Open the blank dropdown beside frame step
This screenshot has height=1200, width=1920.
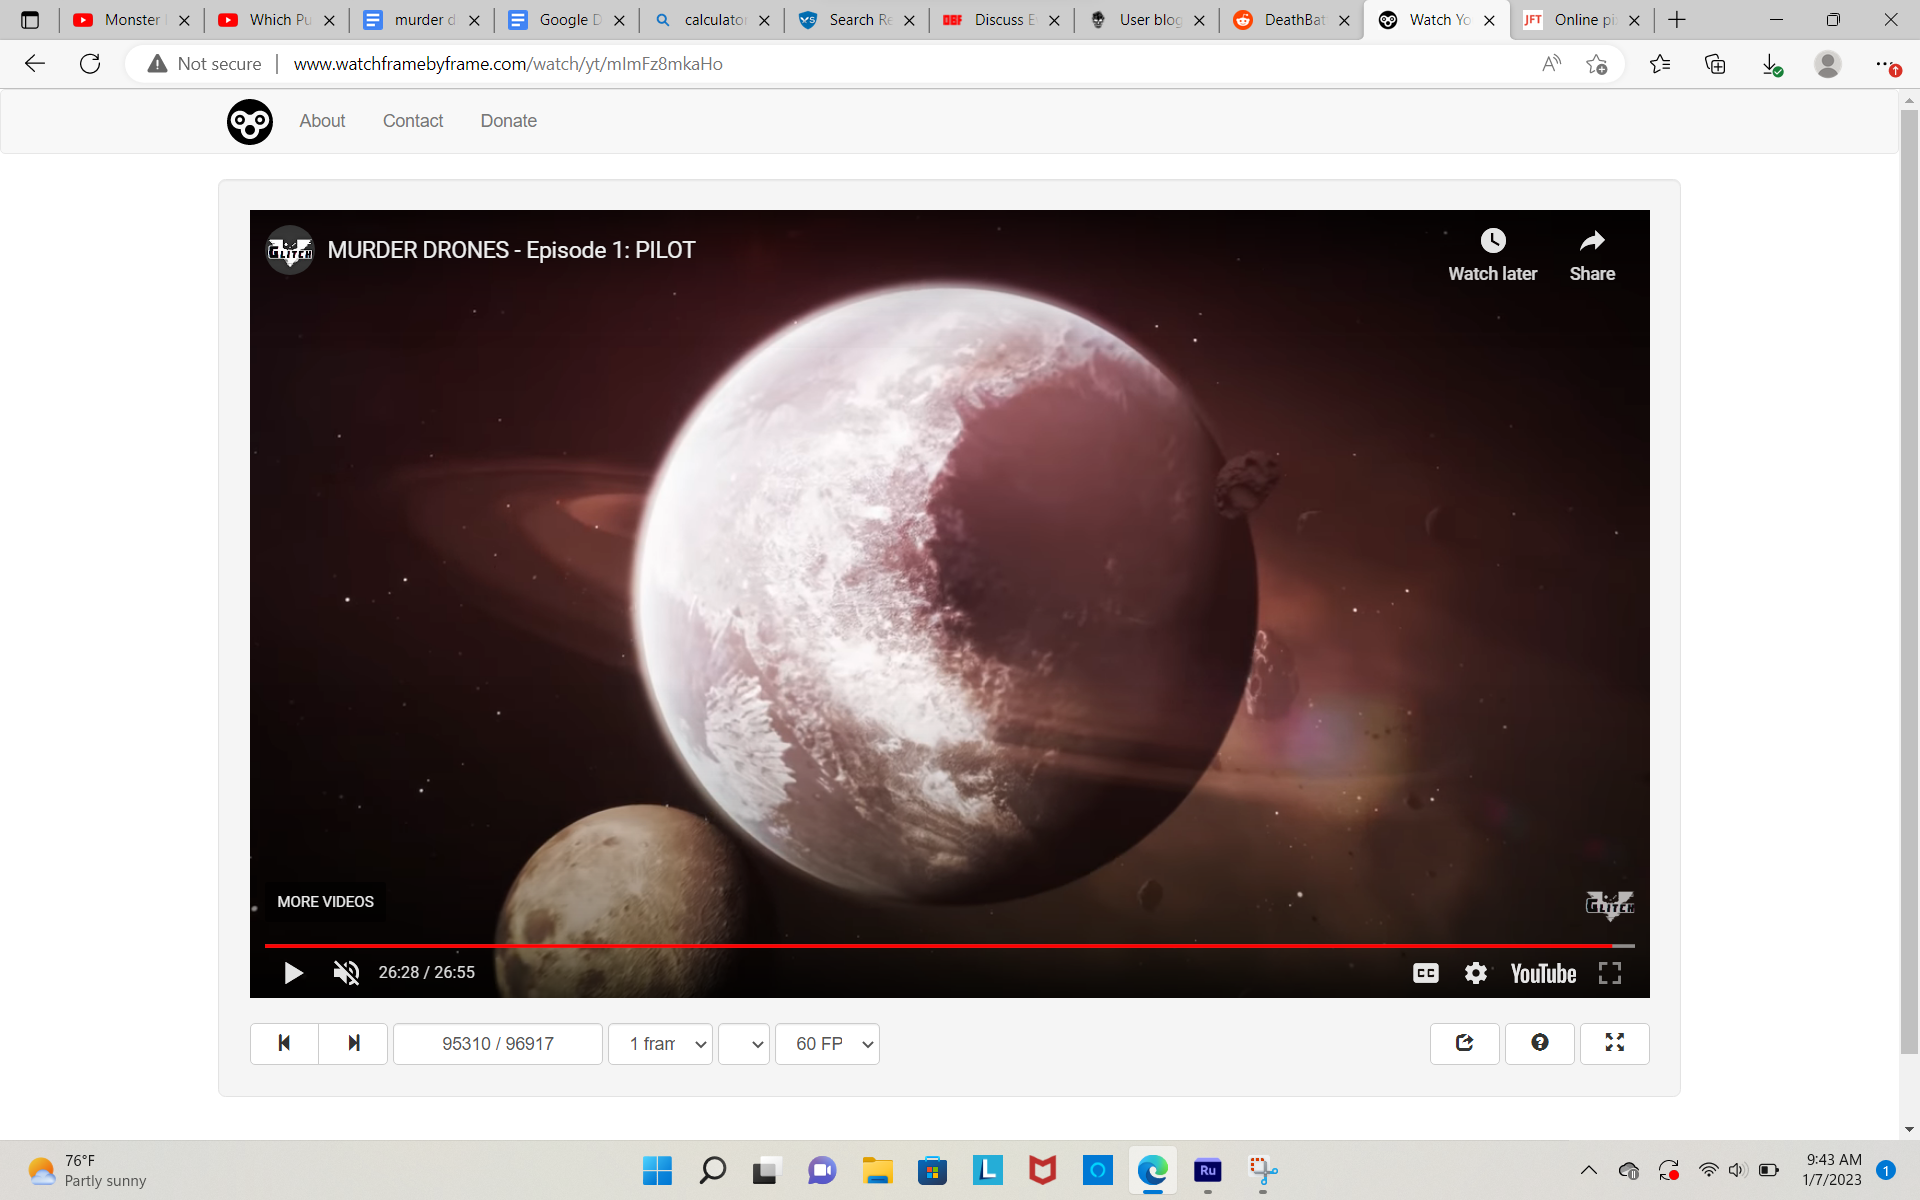(x=744, y=1044)
